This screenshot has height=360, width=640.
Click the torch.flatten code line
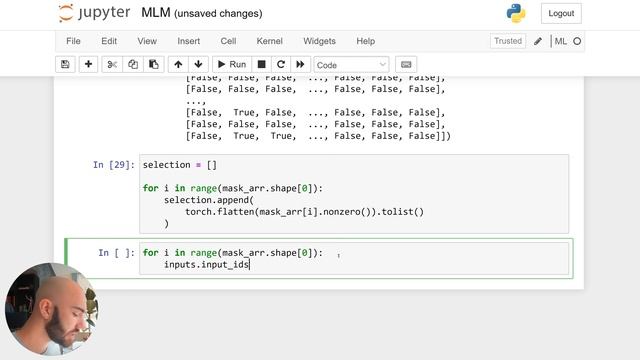point(304,212)
